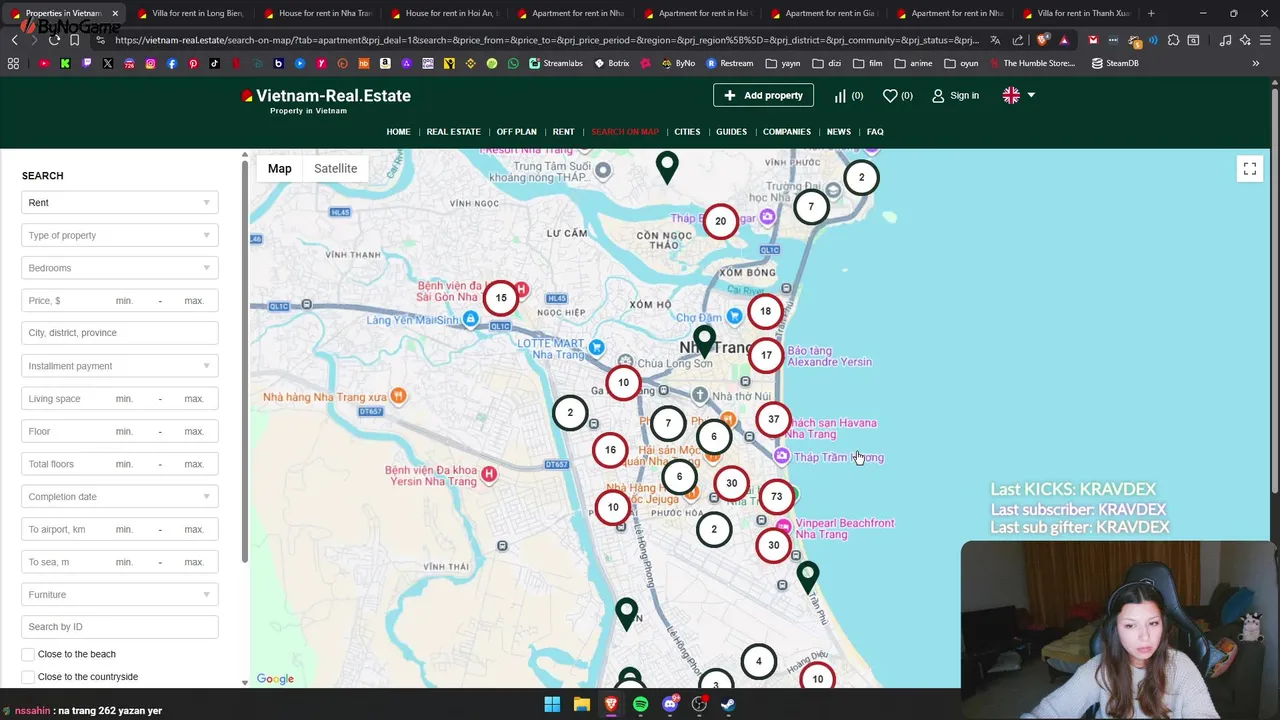Viewport: 1280px width, 720px height.
Task: Open the Instagram bookmark icon
Action: pos(151,63)
